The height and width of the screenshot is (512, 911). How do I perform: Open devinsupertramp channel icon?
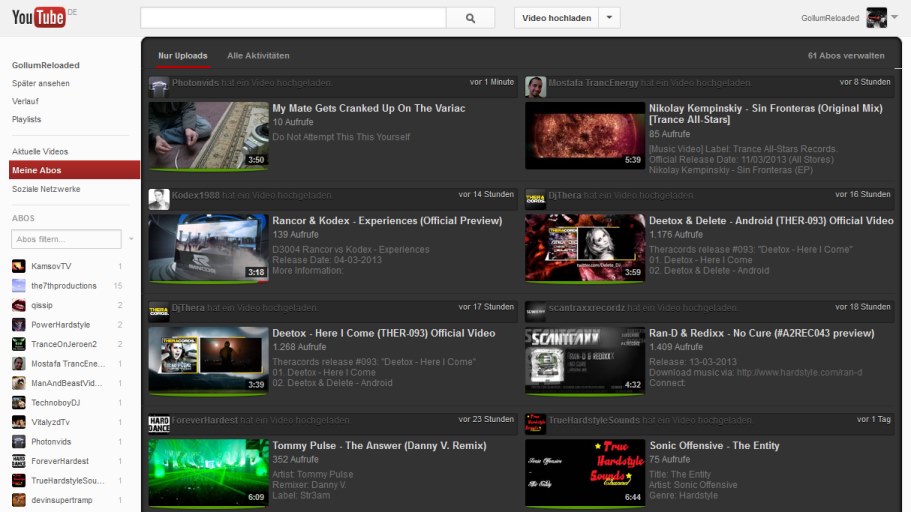point(19,500)
